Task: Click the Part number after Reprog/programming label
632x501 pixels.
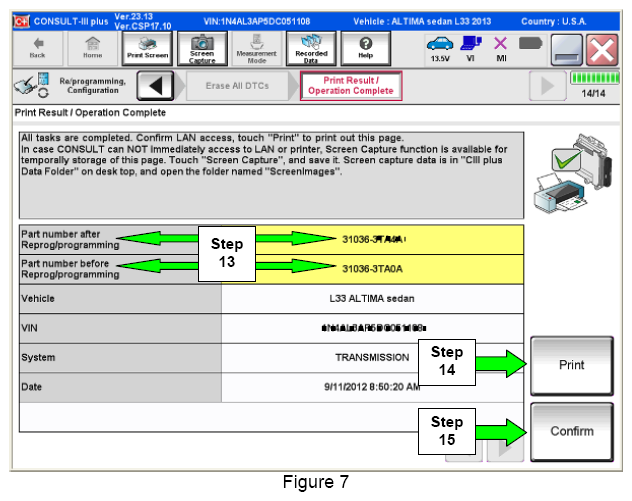Action: coord(70,239)
